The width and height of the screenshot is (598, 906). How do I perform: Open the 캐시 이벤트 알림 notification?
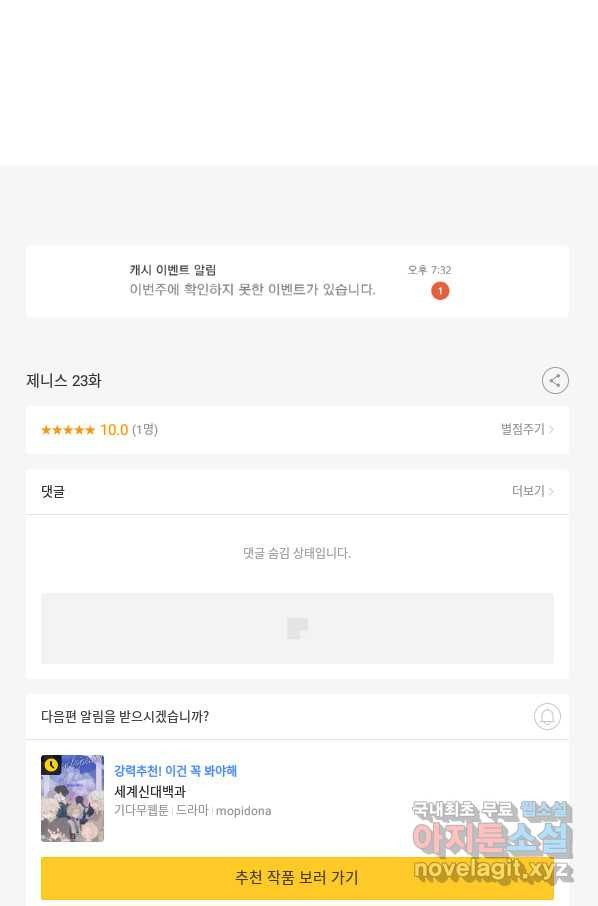pyautogui.click(x=297, y=281)
